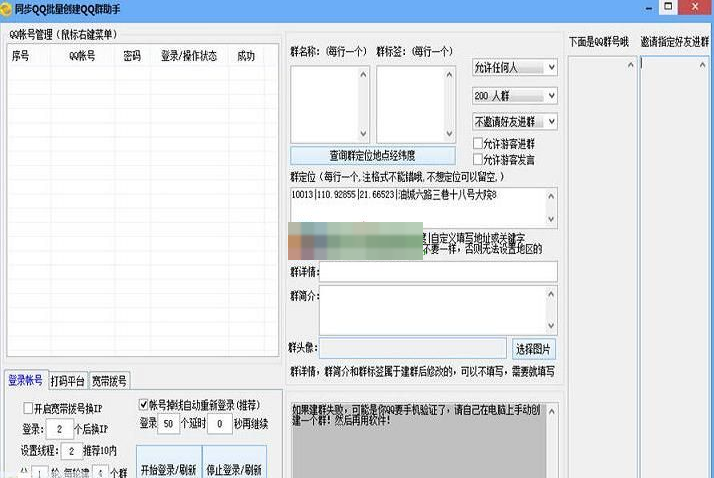Enable the 开启宽带拨号换IP checkbox
Screen dimensions: 714x478
pos(28,408)
